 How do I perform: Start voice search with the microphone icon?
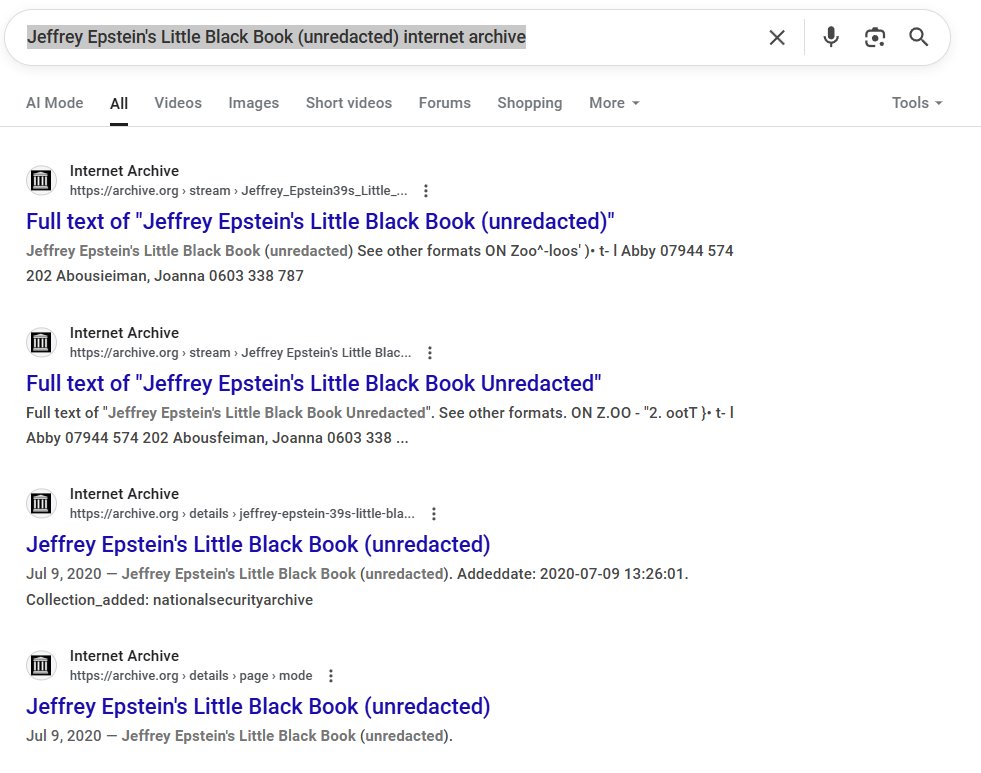click(x=831, y=38)
